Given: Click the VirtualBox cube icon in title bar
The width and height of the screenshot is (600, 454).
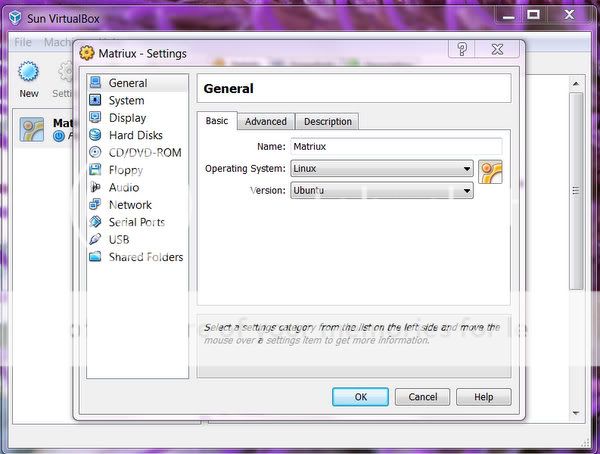Looking at the screenshot, I should coord(15,18).
